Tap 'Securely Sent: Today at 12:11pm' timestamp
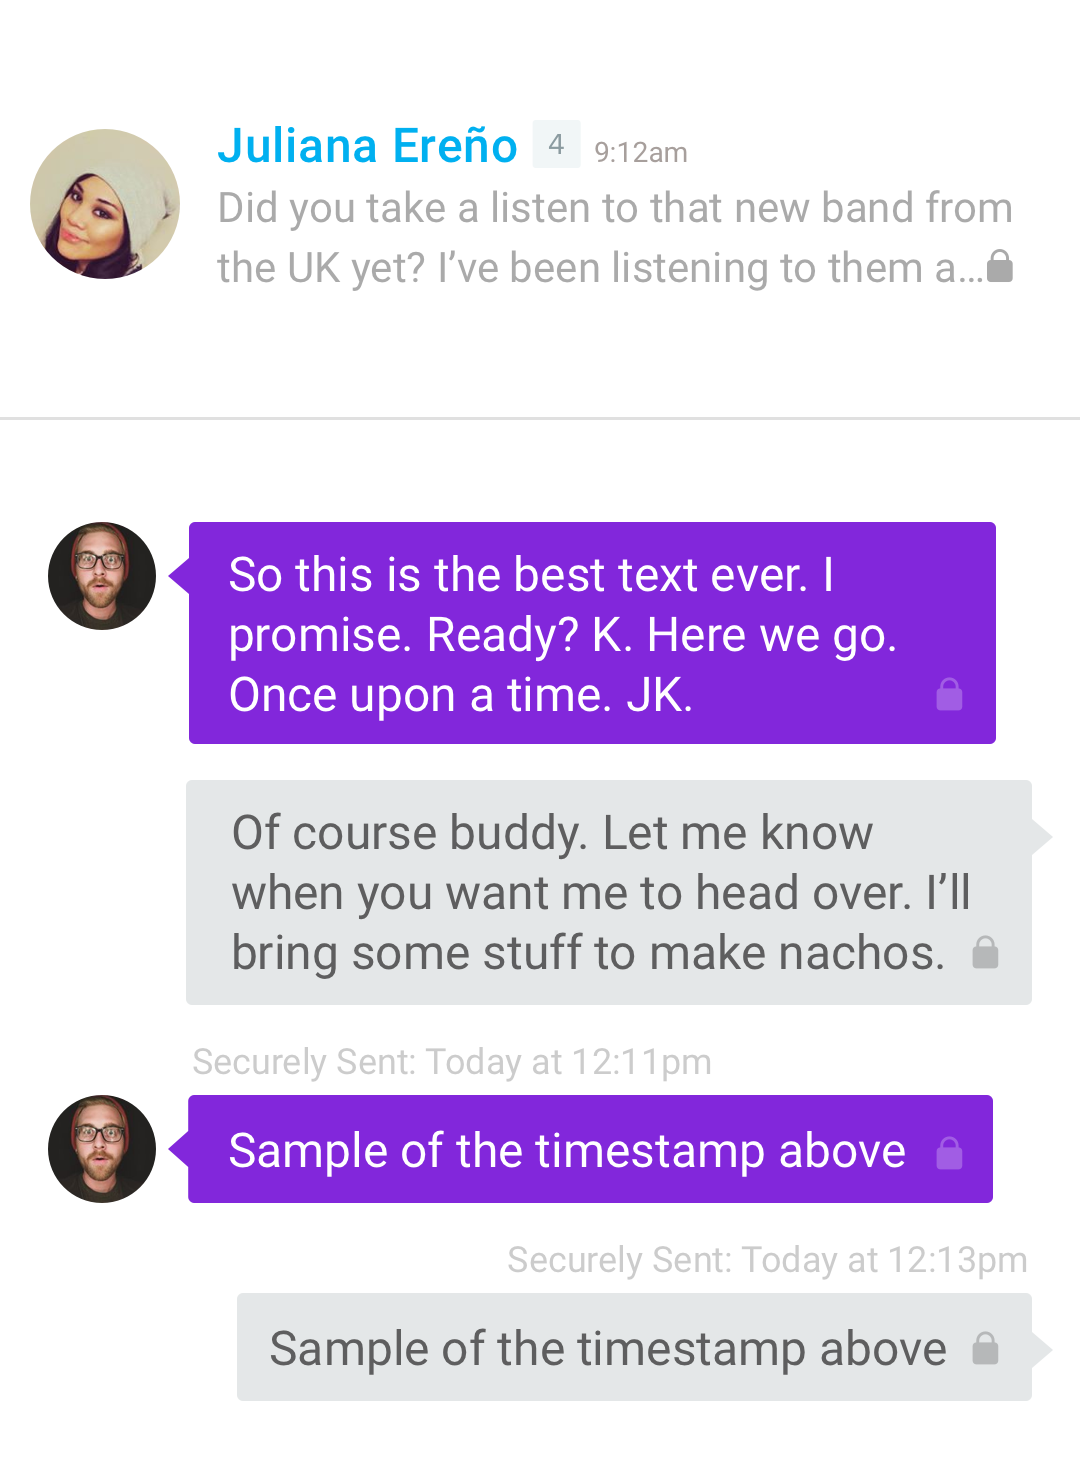The width and height of the screenshot is (1080, 1482). (452, 1062)
